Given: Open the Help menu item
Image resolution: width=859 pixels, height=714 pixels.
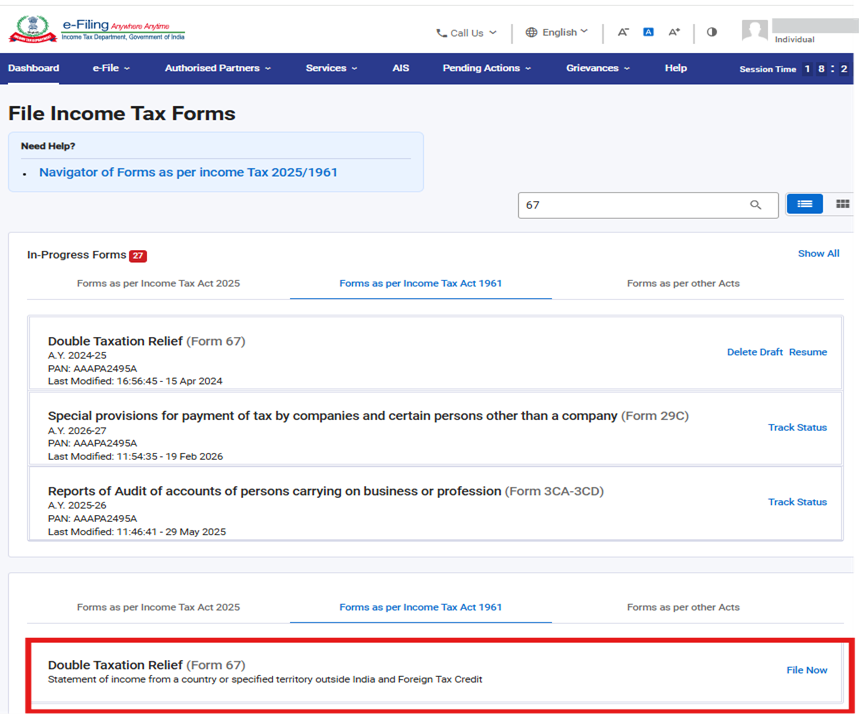Looking at the screenshot, I should pos(676,68).
